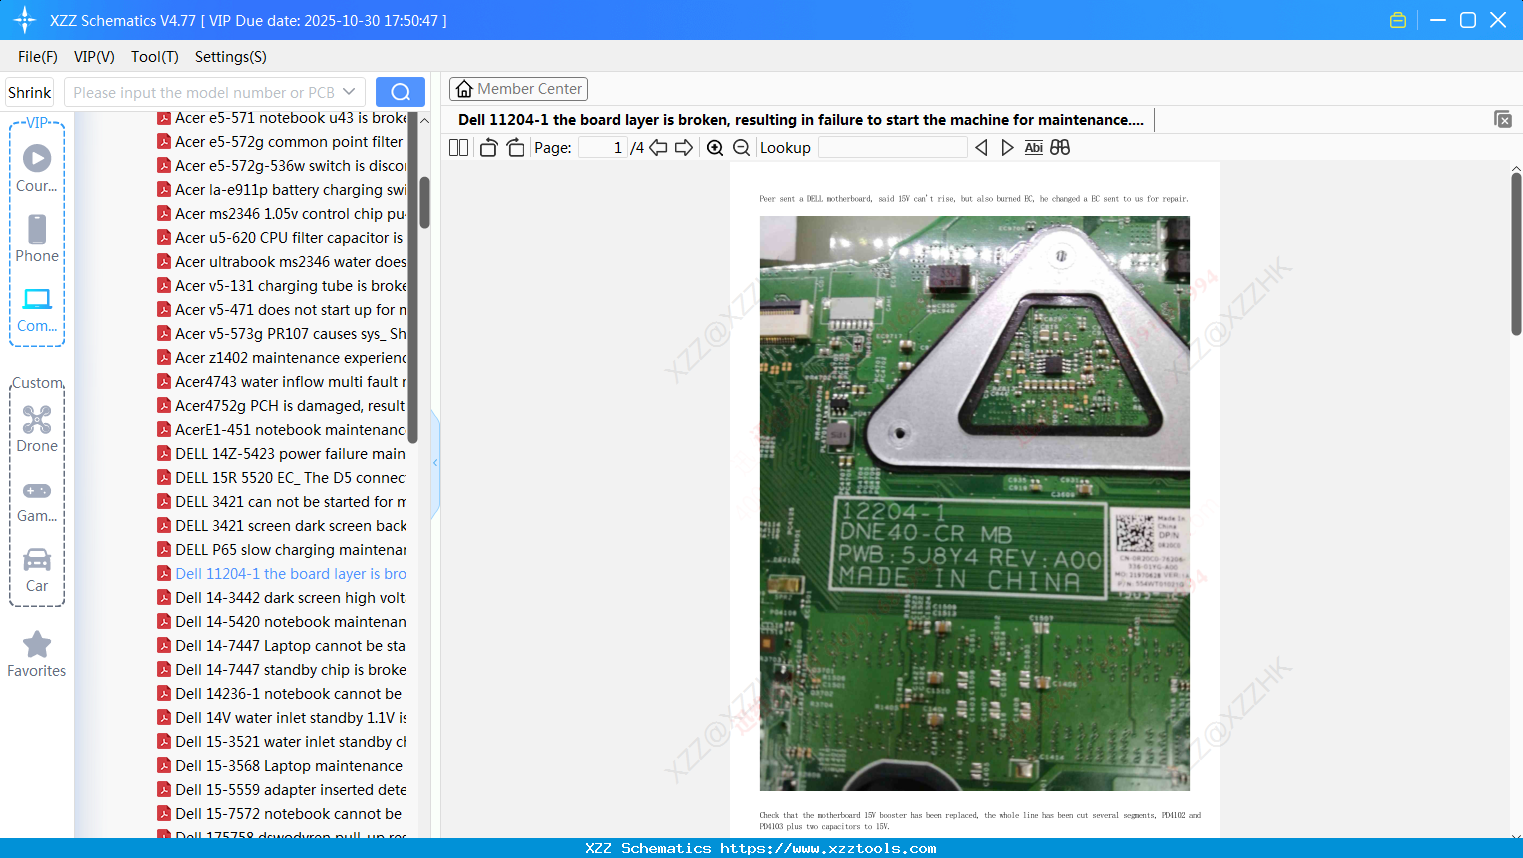Open the Settings(S) menu
The height and width of the screenshot is (858, 1523).
click(x=231, y=57)
